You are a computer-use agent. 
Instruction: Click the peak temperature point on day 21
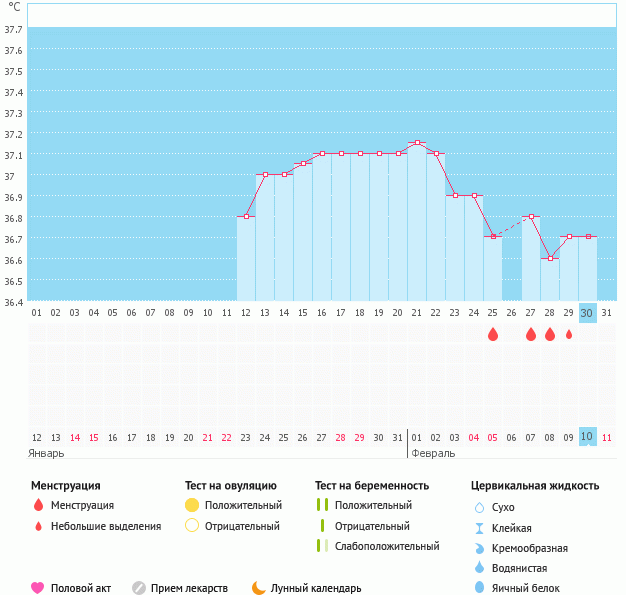pyautogui.click(x=417, y=143)
